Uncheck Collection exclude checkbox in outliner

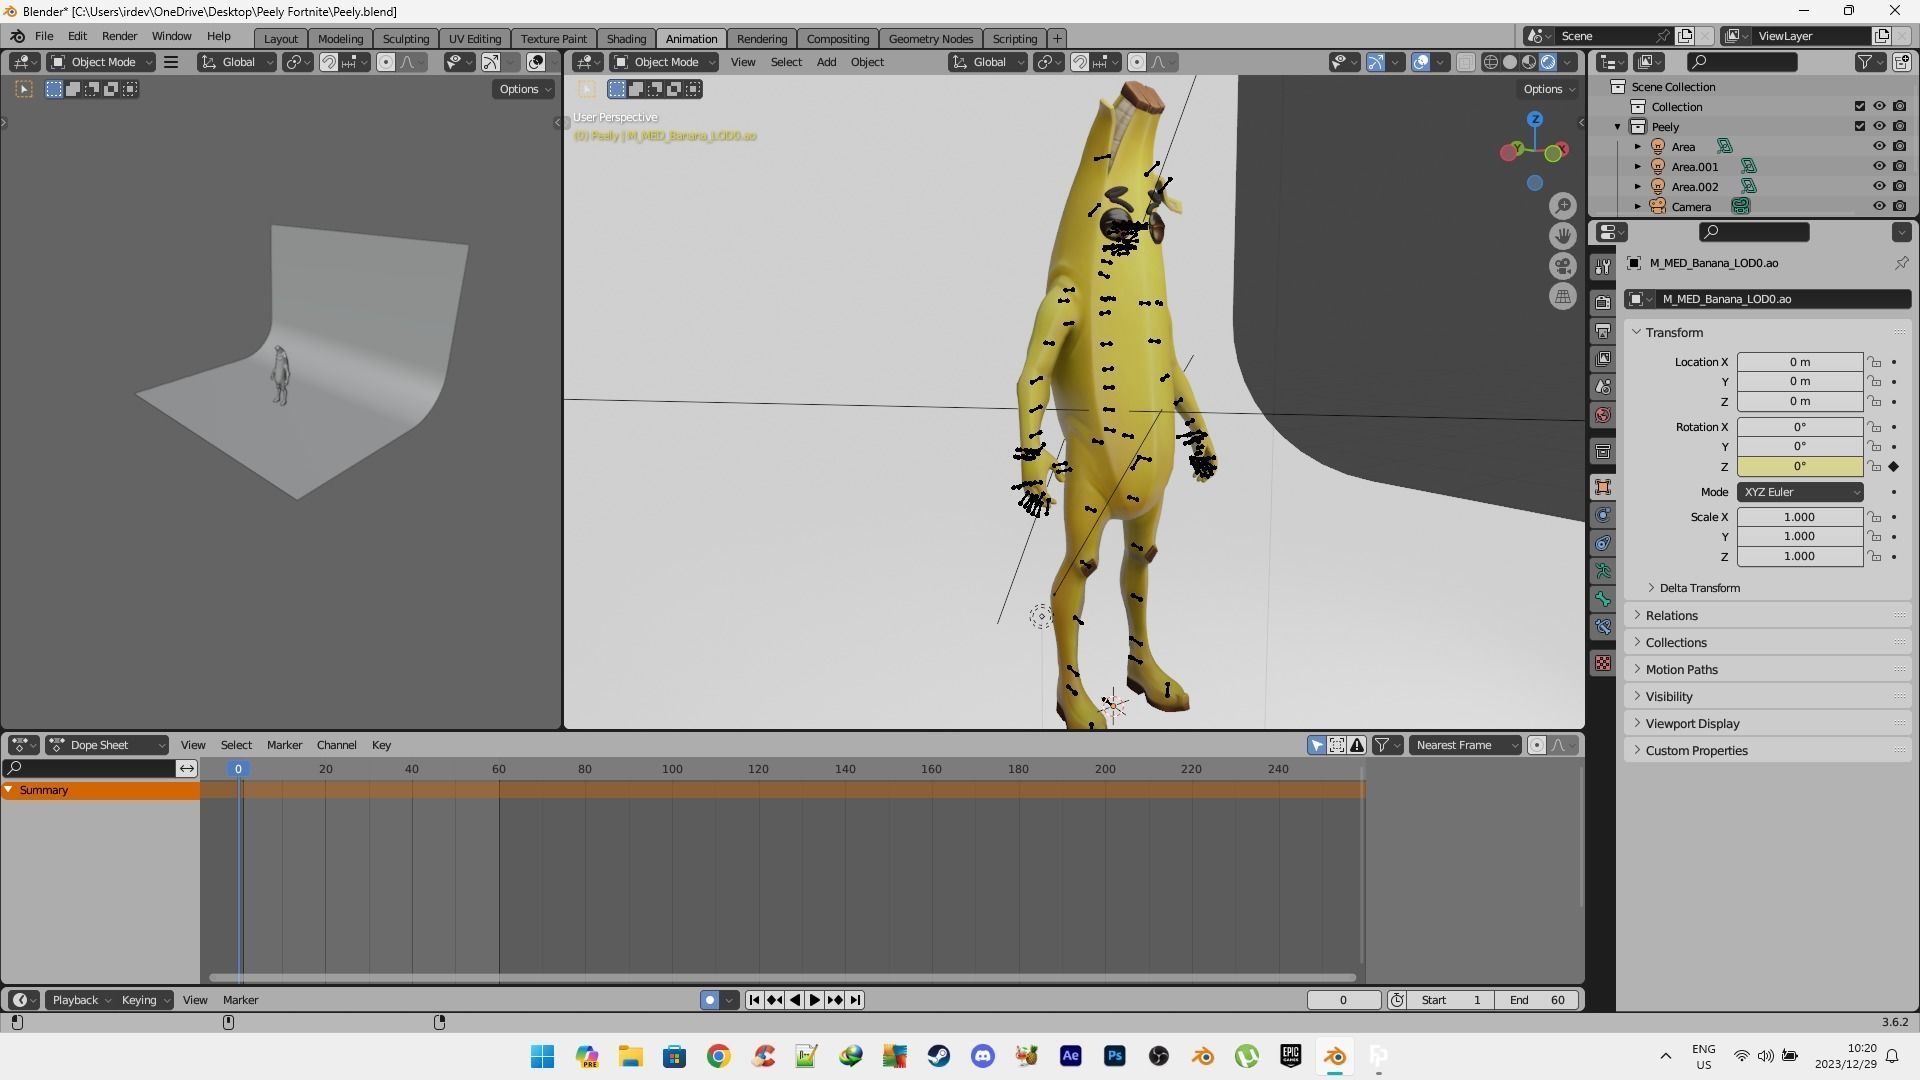click(1860, 107)
